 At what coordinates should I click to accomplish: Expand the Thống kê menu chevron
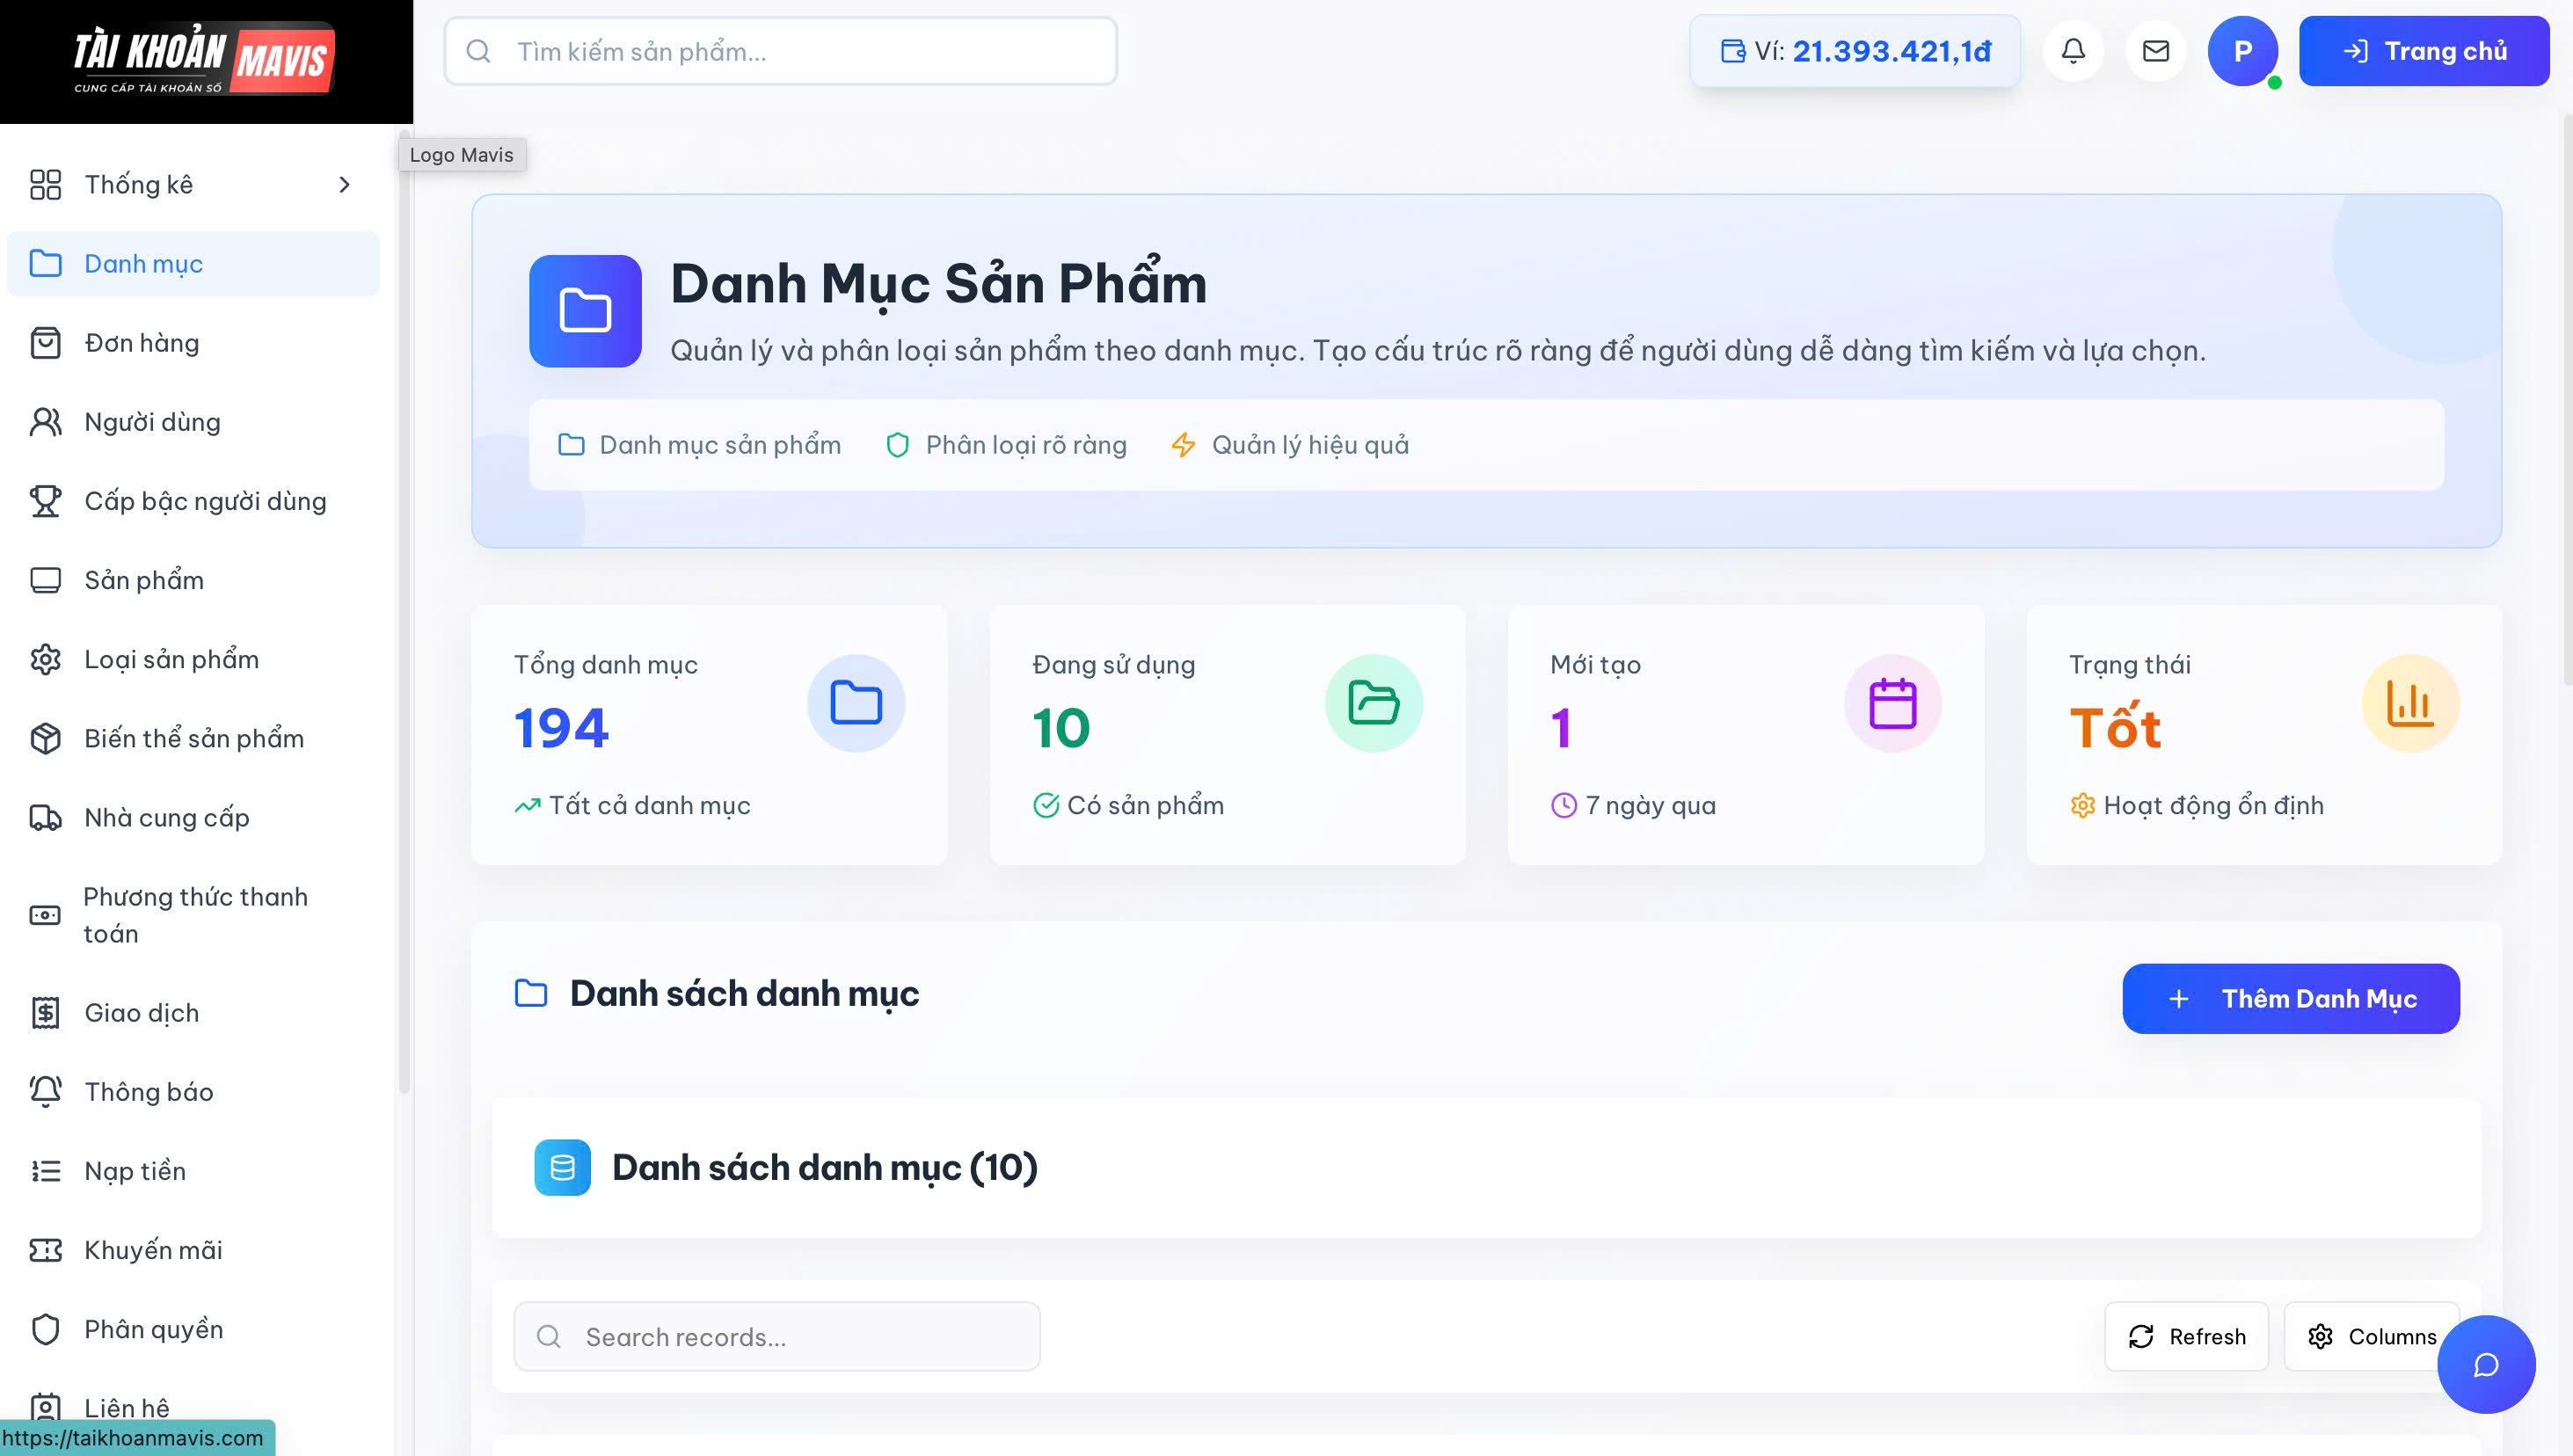click(x=344, y=185)
